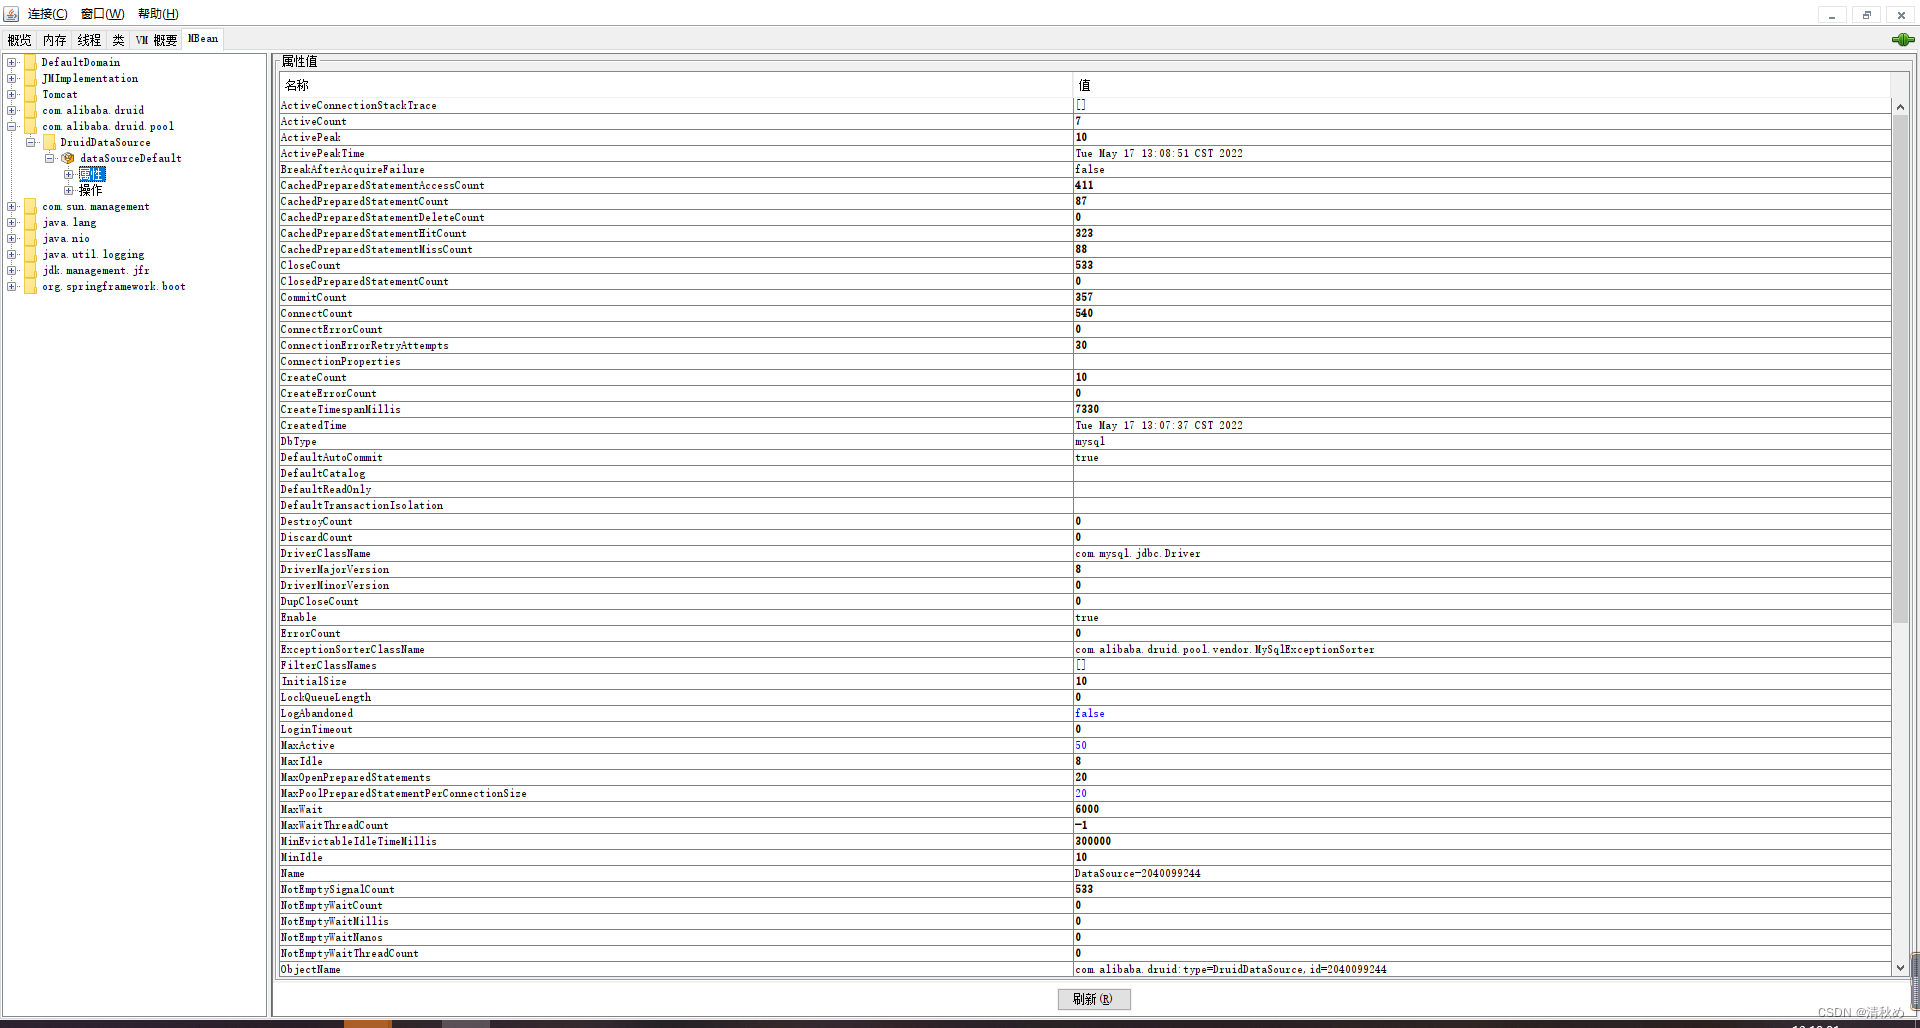Viewport: 1920px width, 1028px height.
Task: Expand the java.nio node
Action: (12, 238)
